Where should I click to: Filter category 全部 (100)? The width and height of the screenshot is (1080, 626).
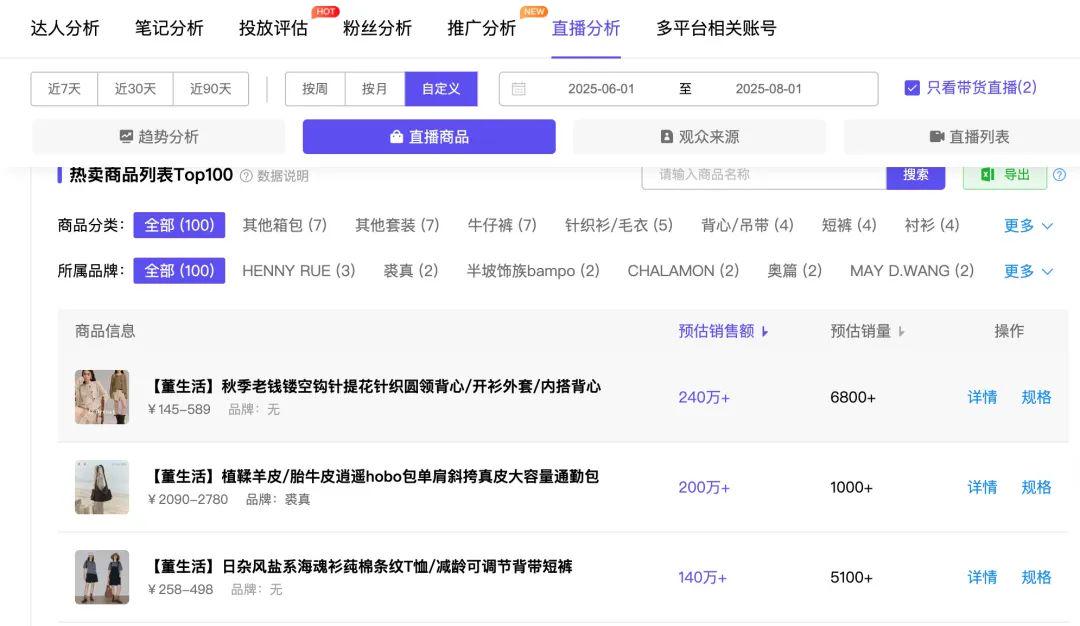[x=179, y=225]
